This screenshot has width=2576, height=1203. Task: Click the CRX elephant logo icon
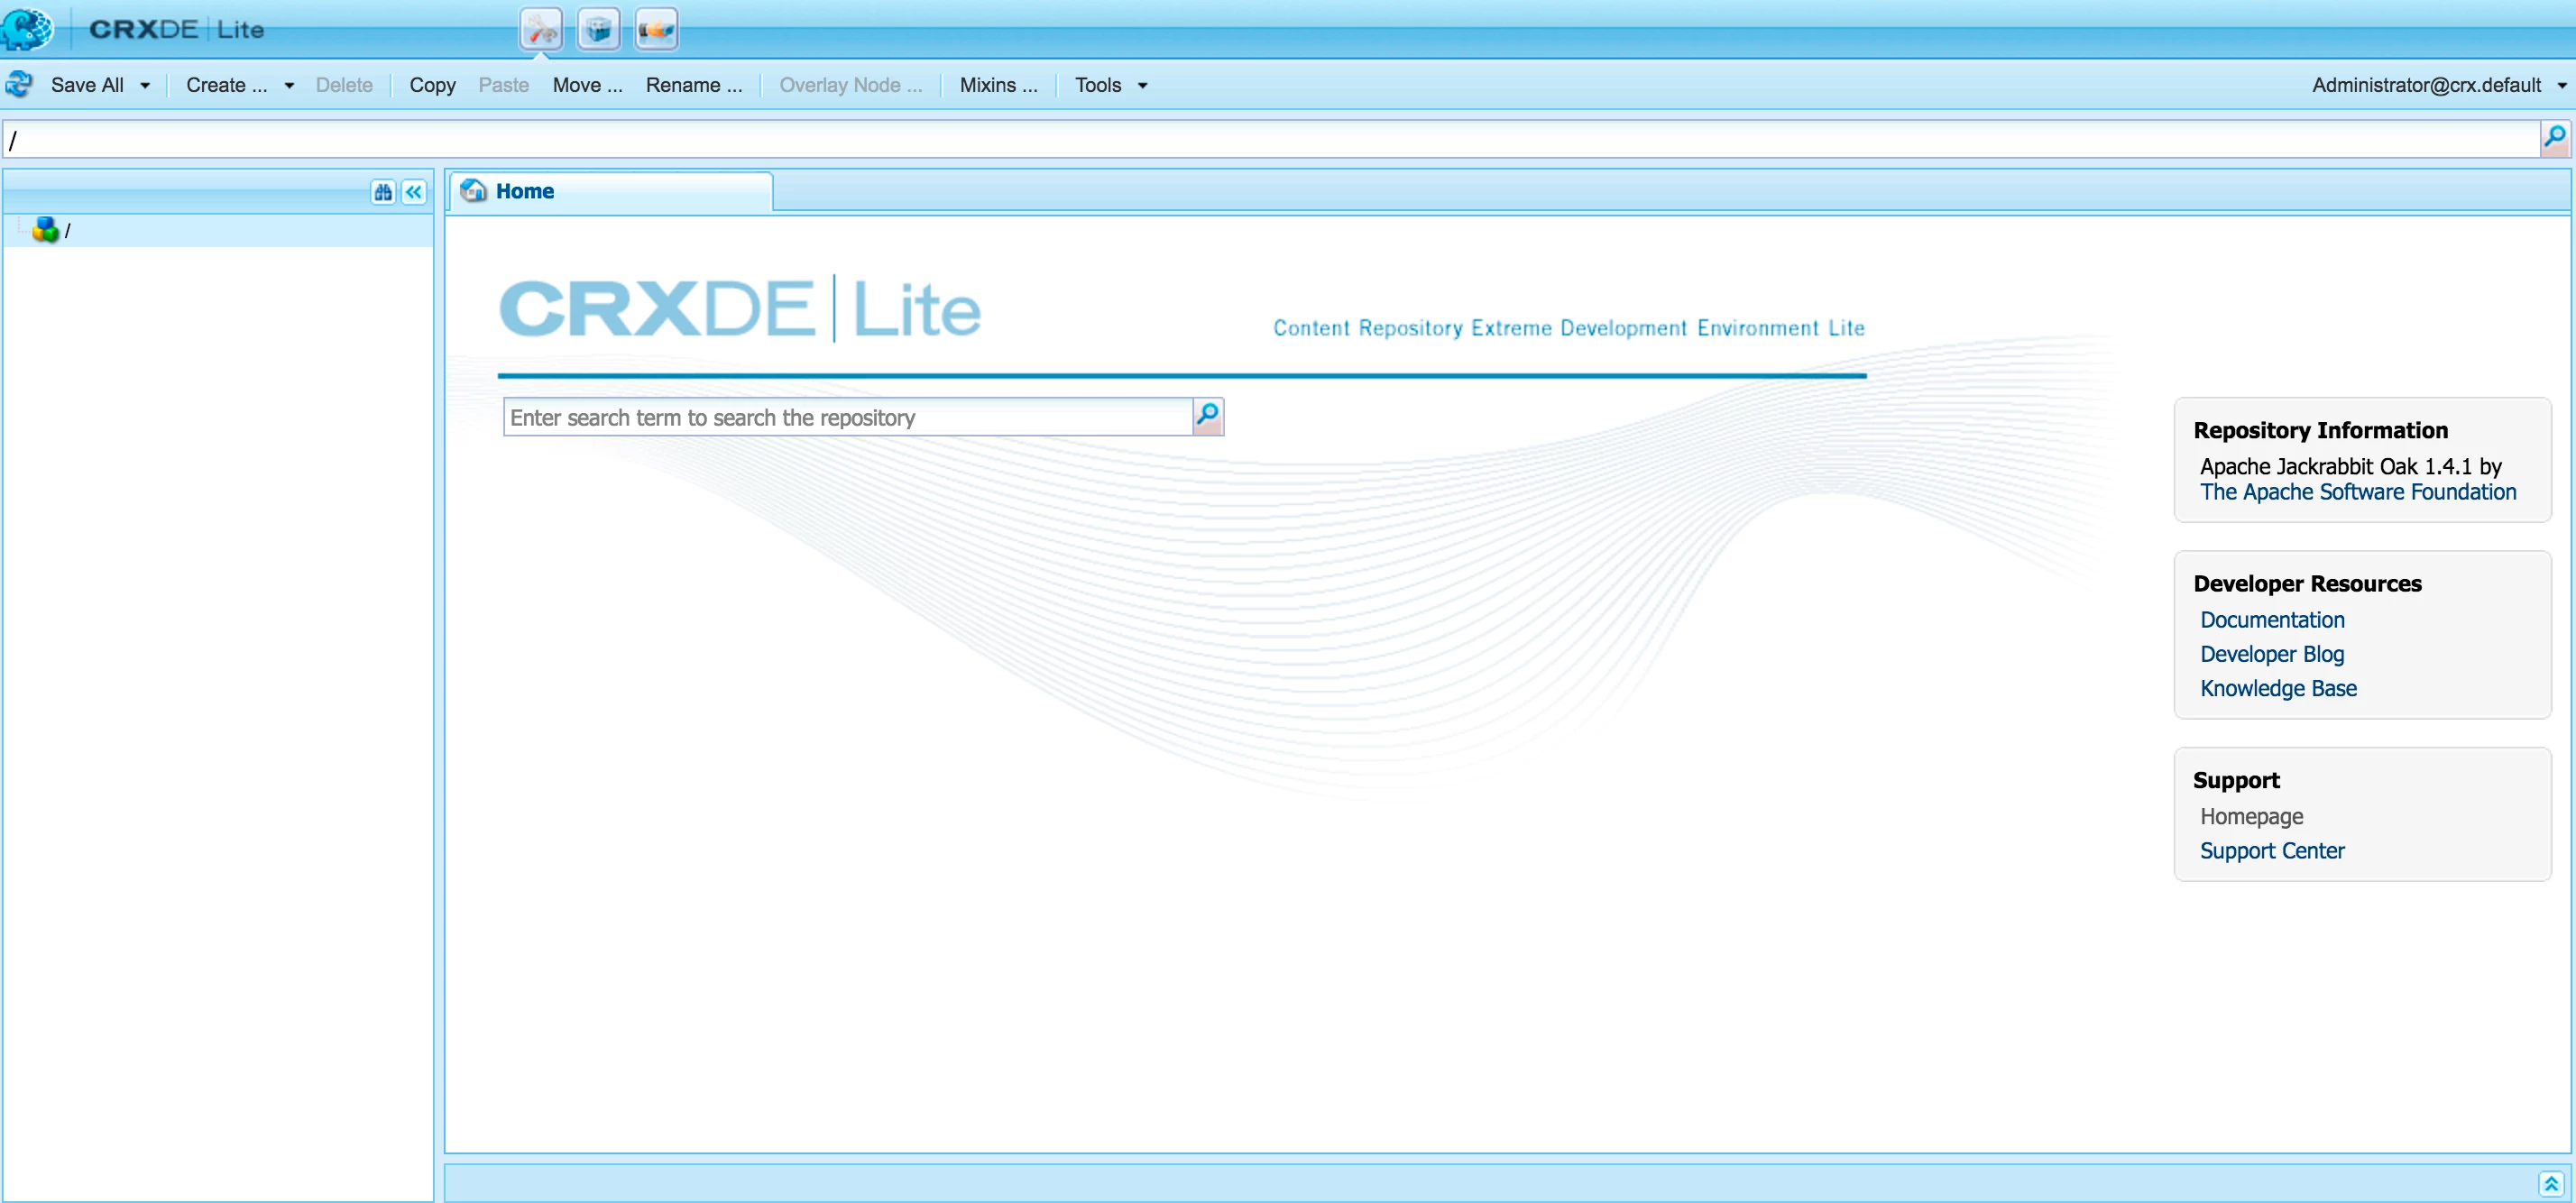(27, 28)
